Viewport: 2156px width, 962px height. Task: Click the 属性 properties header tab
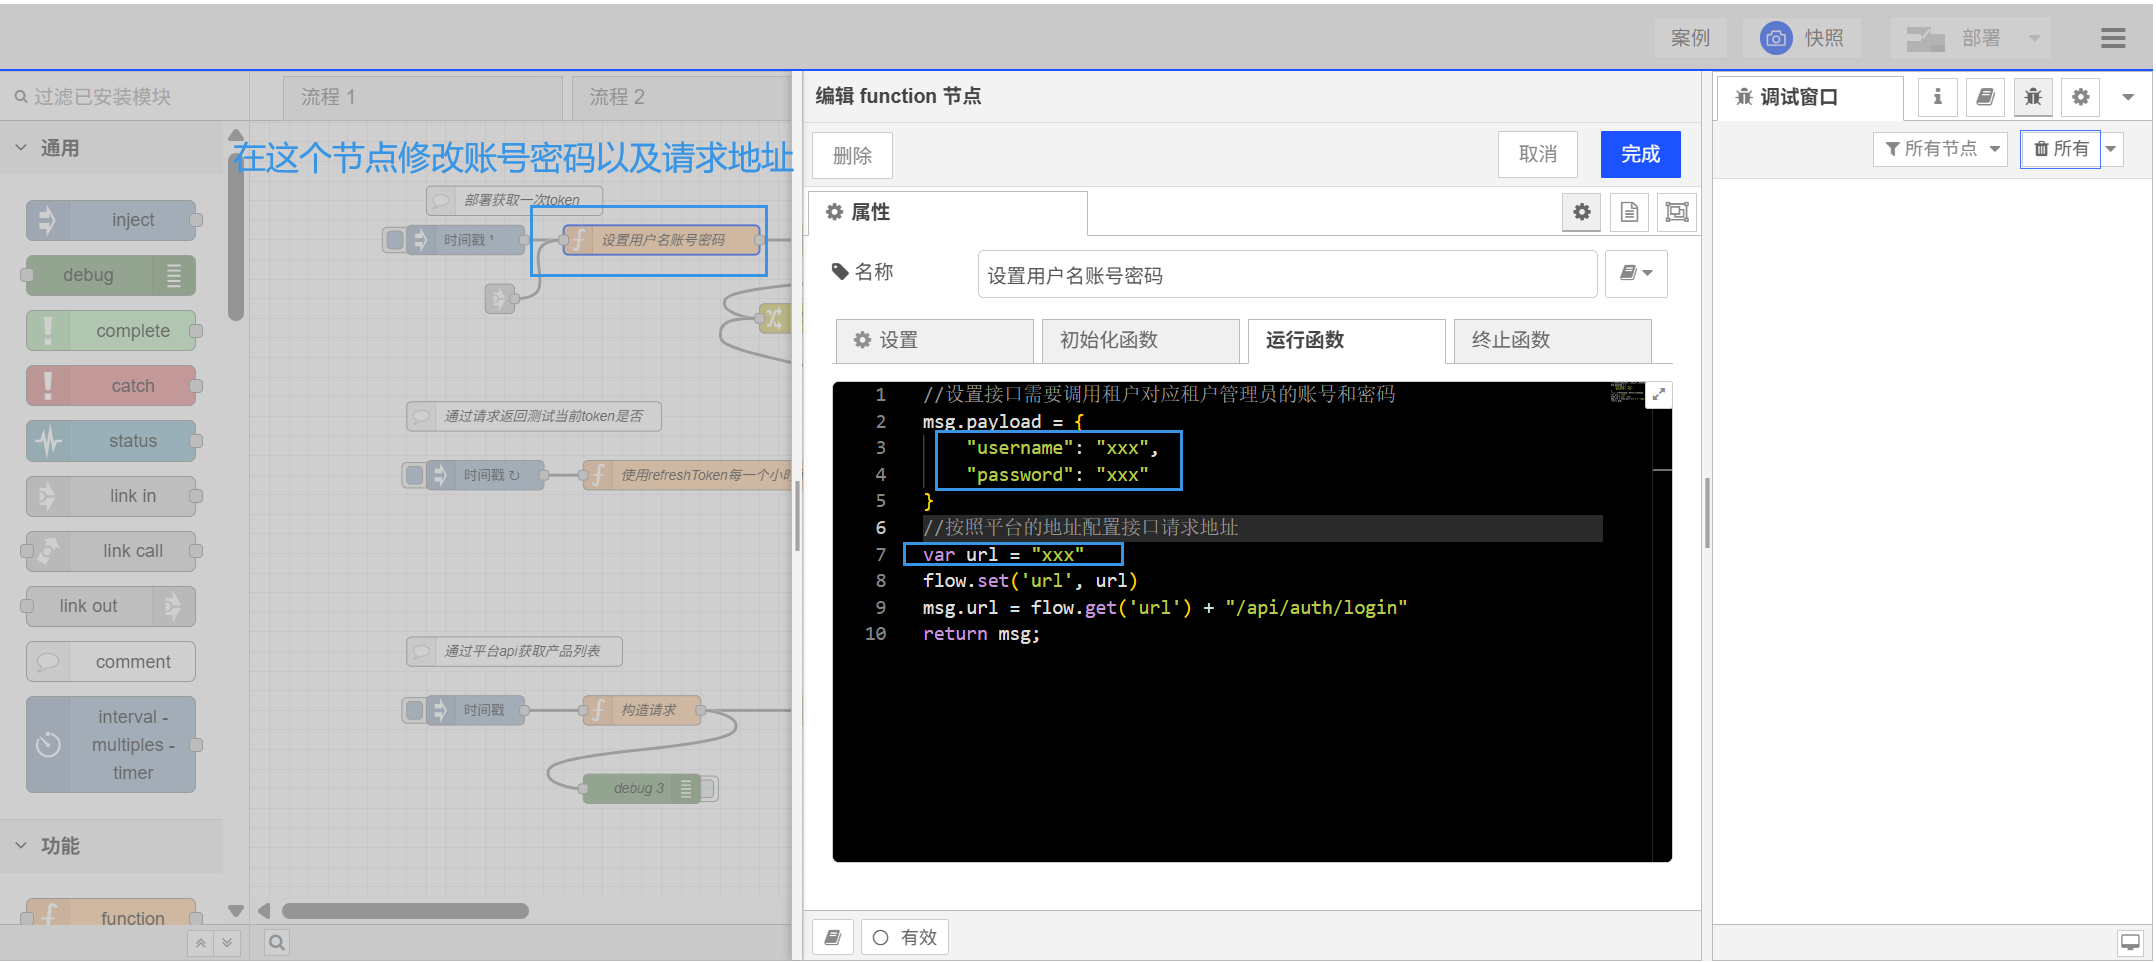coord(948,212)
